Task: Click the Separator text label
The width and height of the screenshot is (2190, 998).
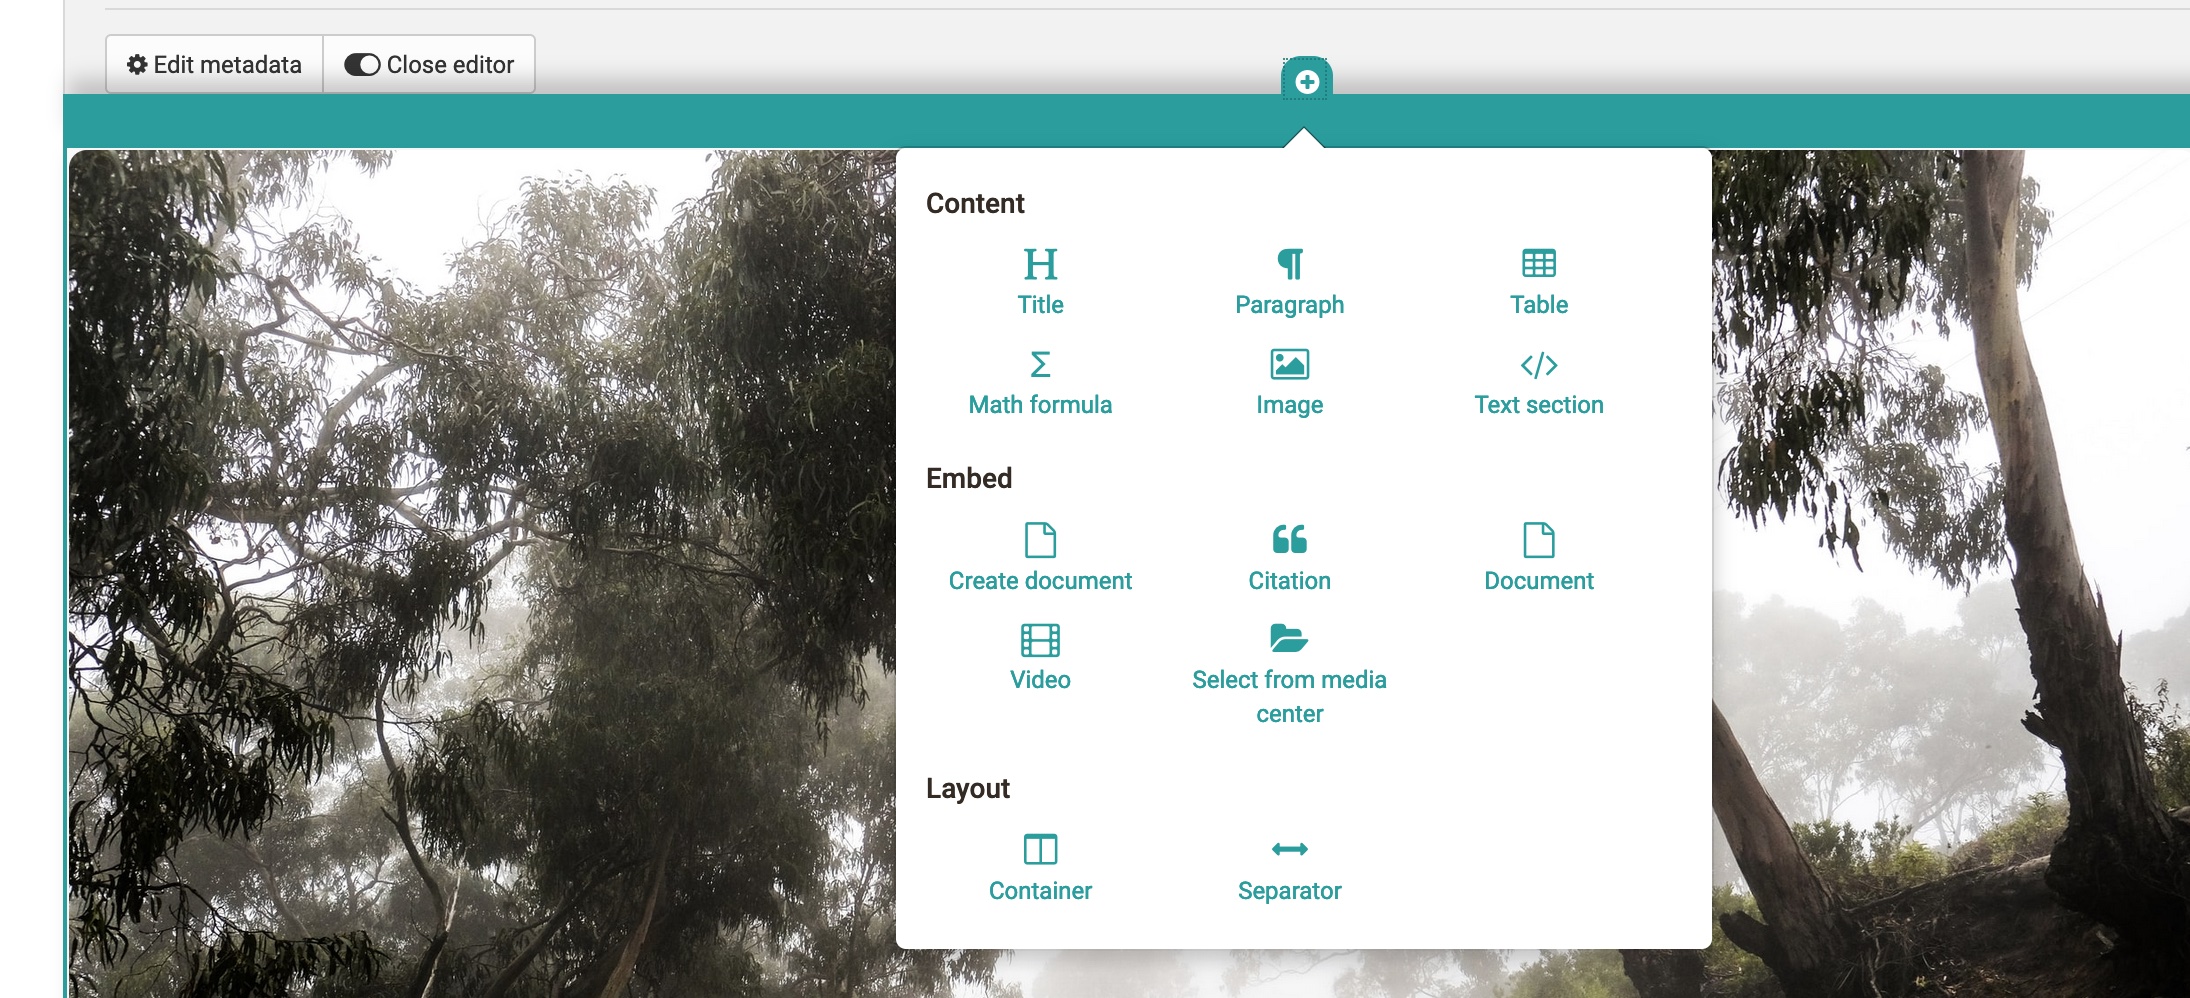Action: click(x=1289, y=891)
